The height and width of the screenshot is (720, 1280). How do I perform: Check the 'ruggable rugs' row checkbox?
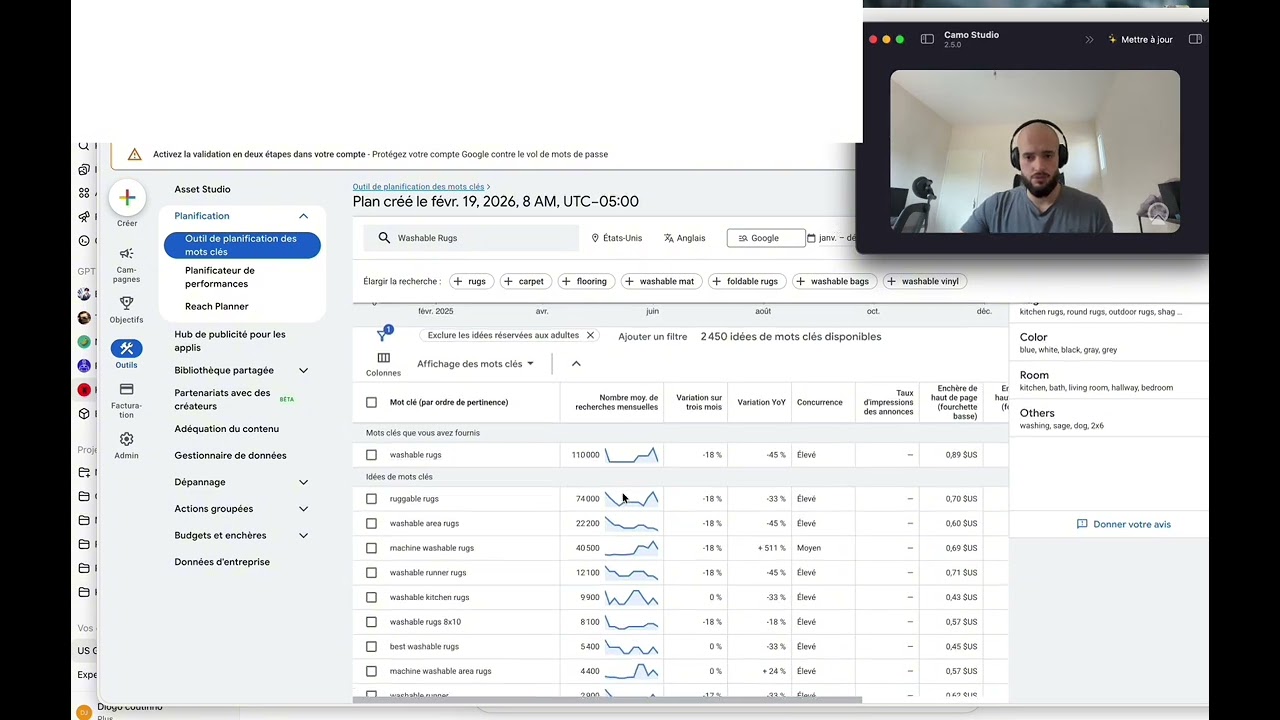point(371,499)
